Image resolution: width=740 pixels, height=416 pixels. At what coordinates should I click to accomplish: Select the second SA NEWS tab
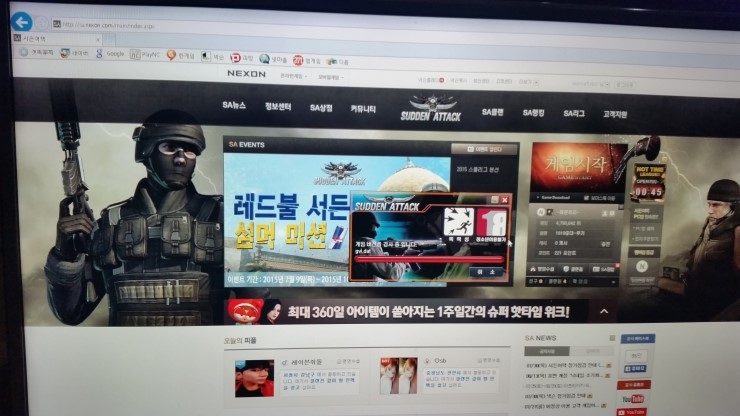(592, 351)
